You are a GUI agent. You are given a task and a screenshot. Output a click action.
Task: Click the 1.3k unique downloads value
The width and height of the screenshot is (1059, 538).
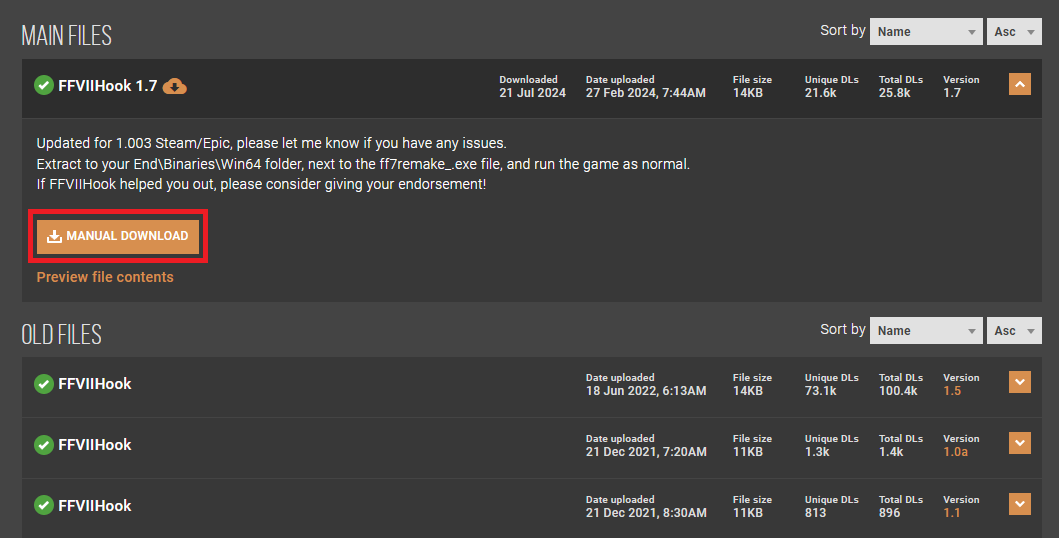[x=817, y=452]
